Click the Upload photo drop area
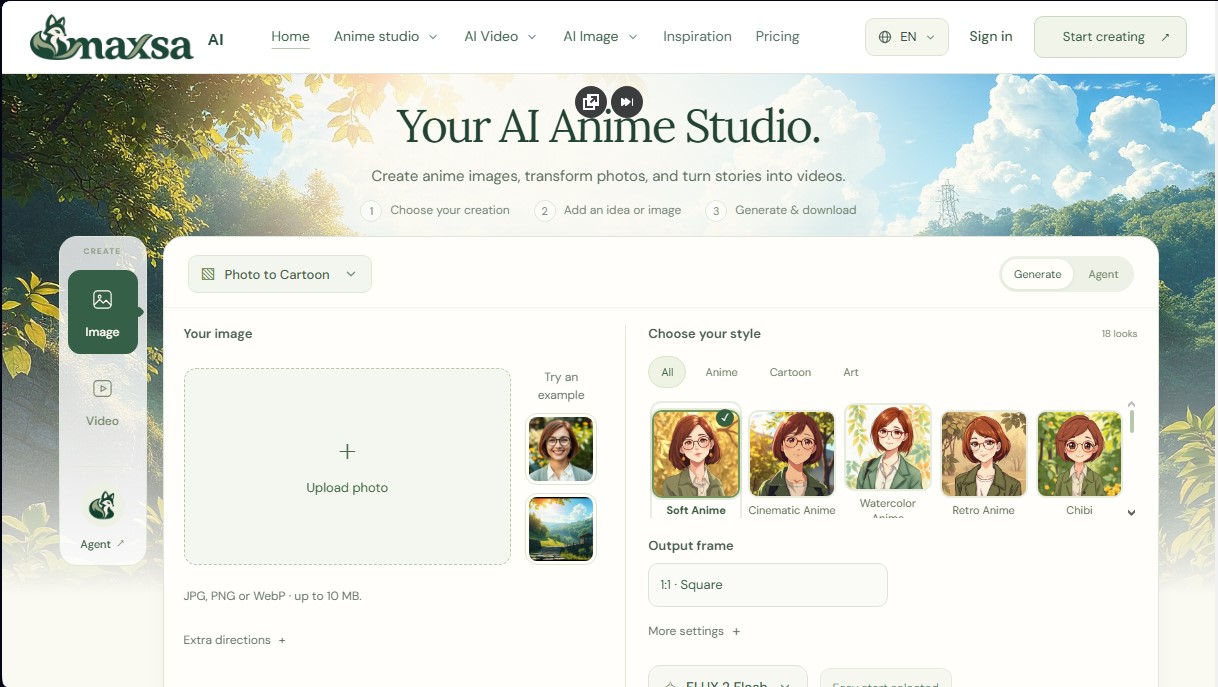The width and height of the screenshot is (1218, 687). pos(347,466)
